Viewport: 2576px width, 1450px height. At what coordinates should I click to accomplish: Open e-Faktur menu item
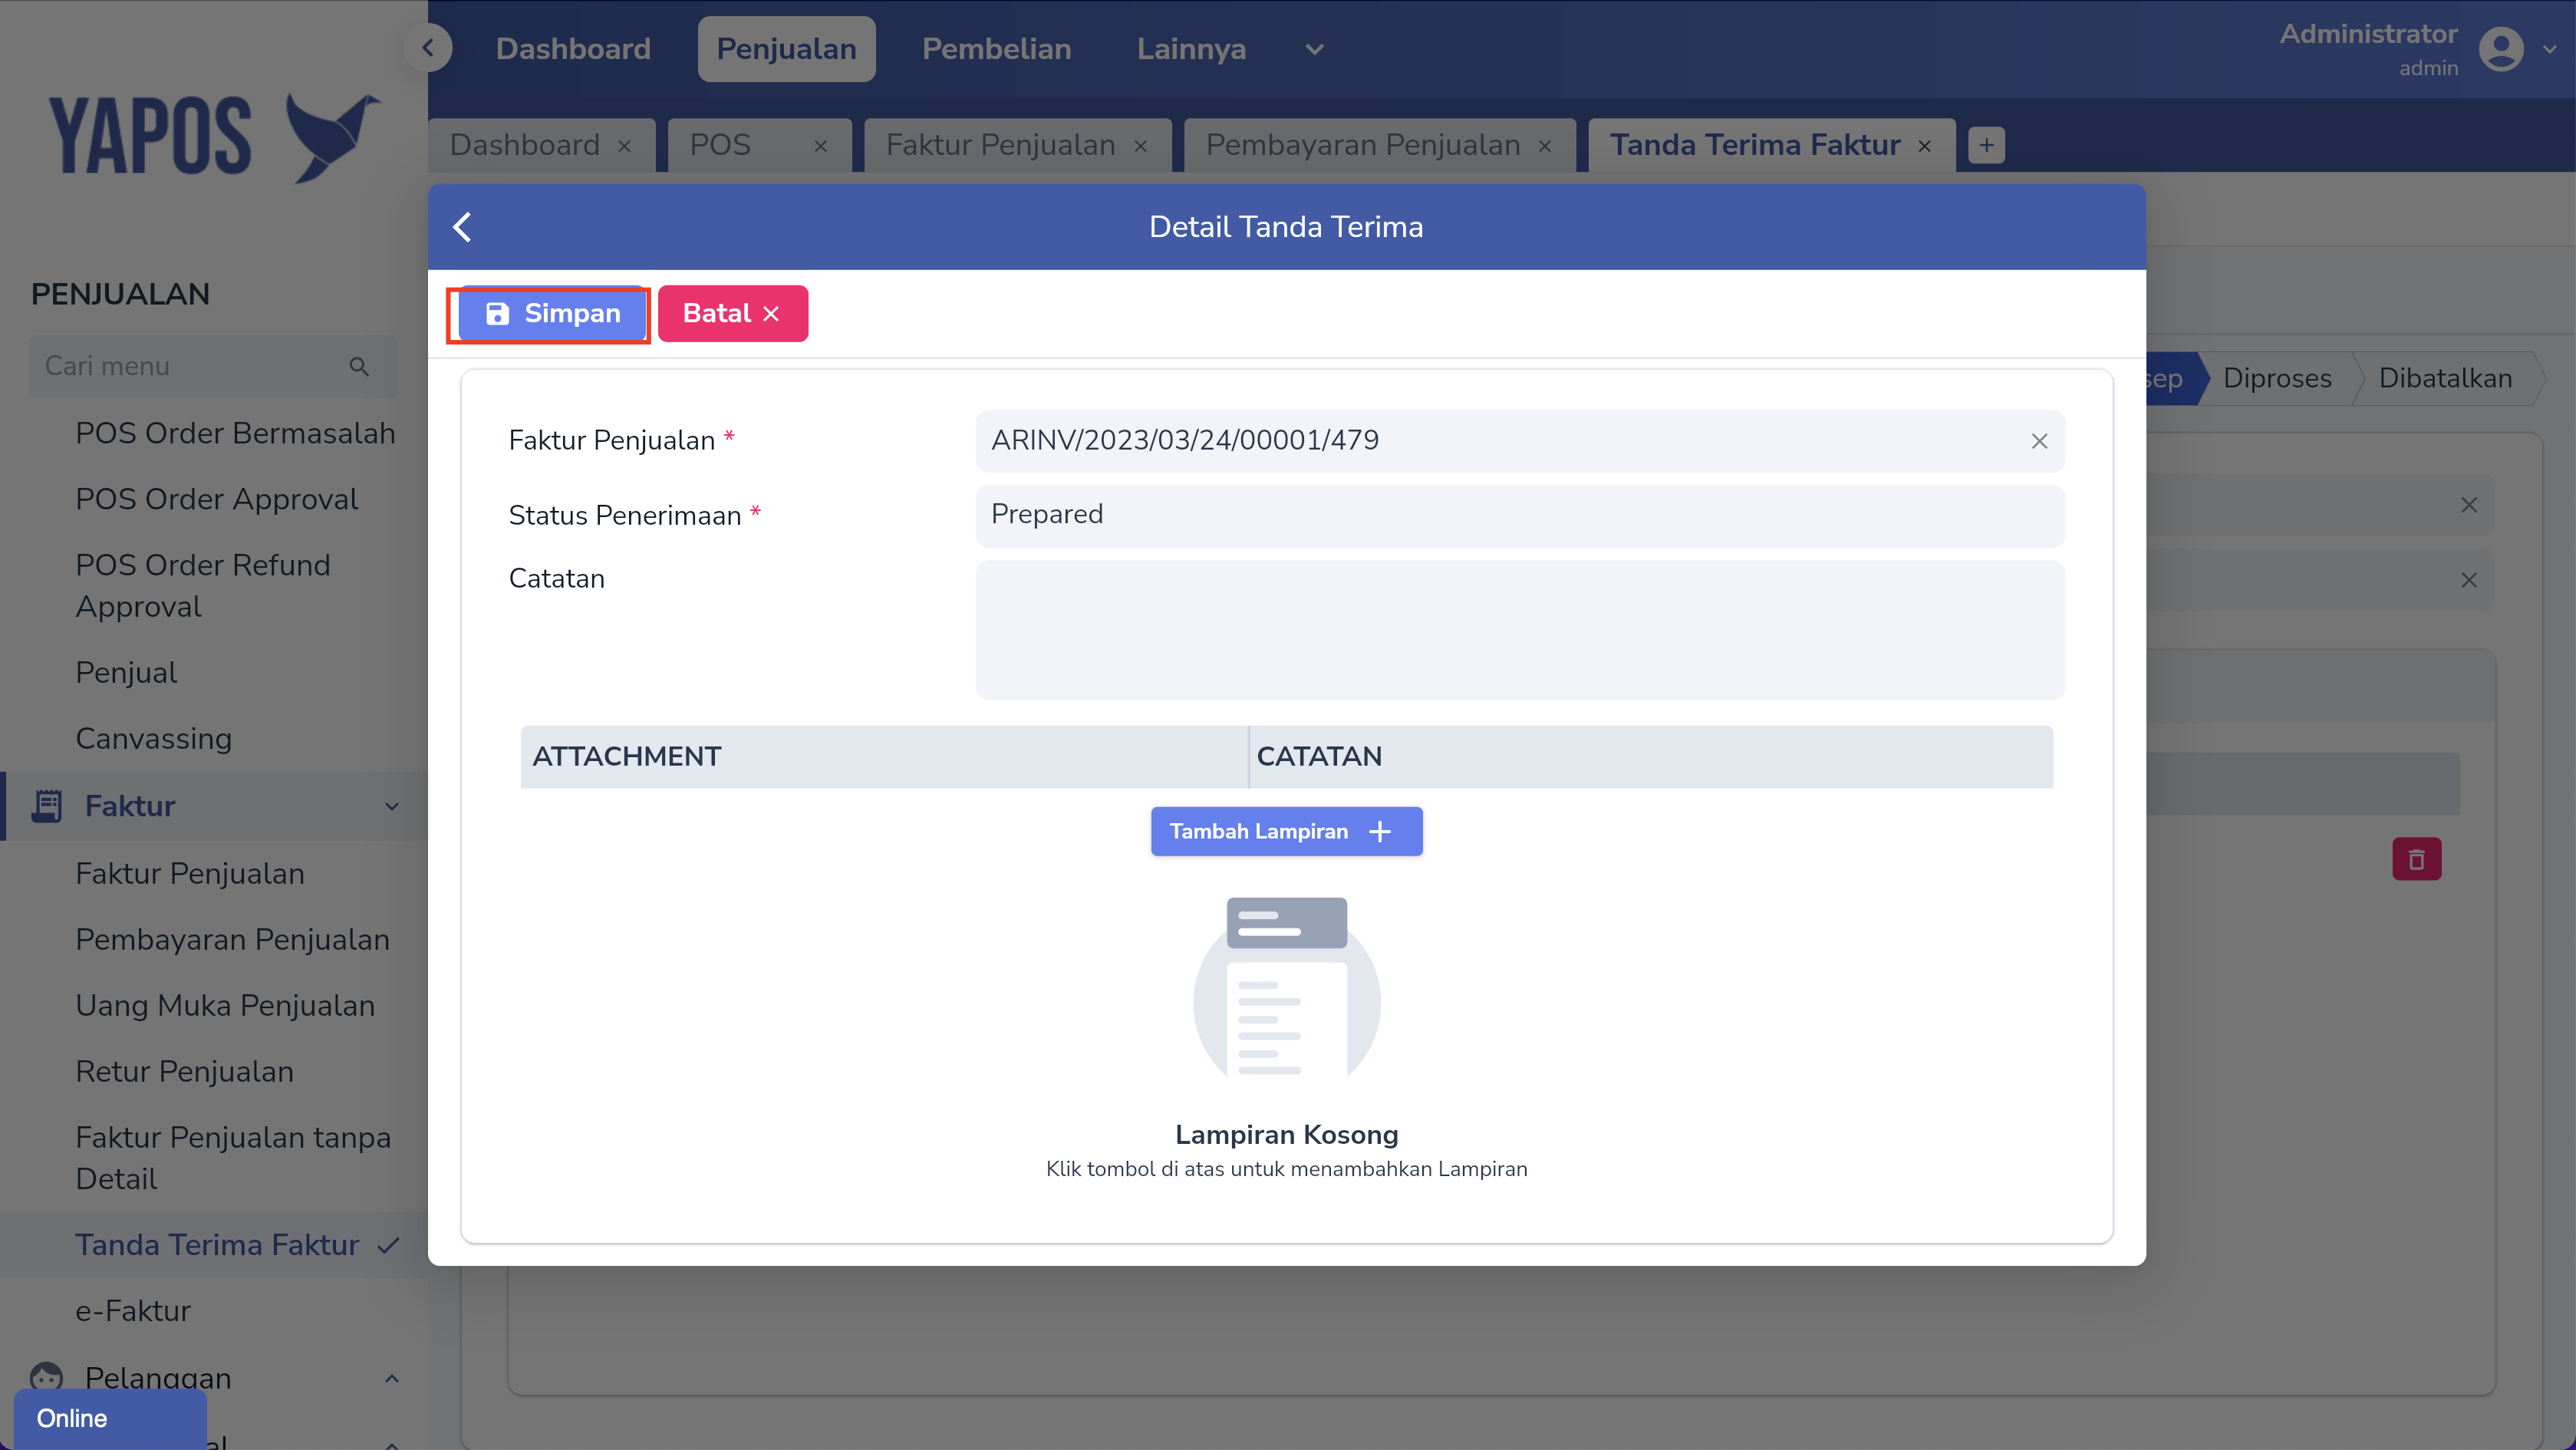133,1311
